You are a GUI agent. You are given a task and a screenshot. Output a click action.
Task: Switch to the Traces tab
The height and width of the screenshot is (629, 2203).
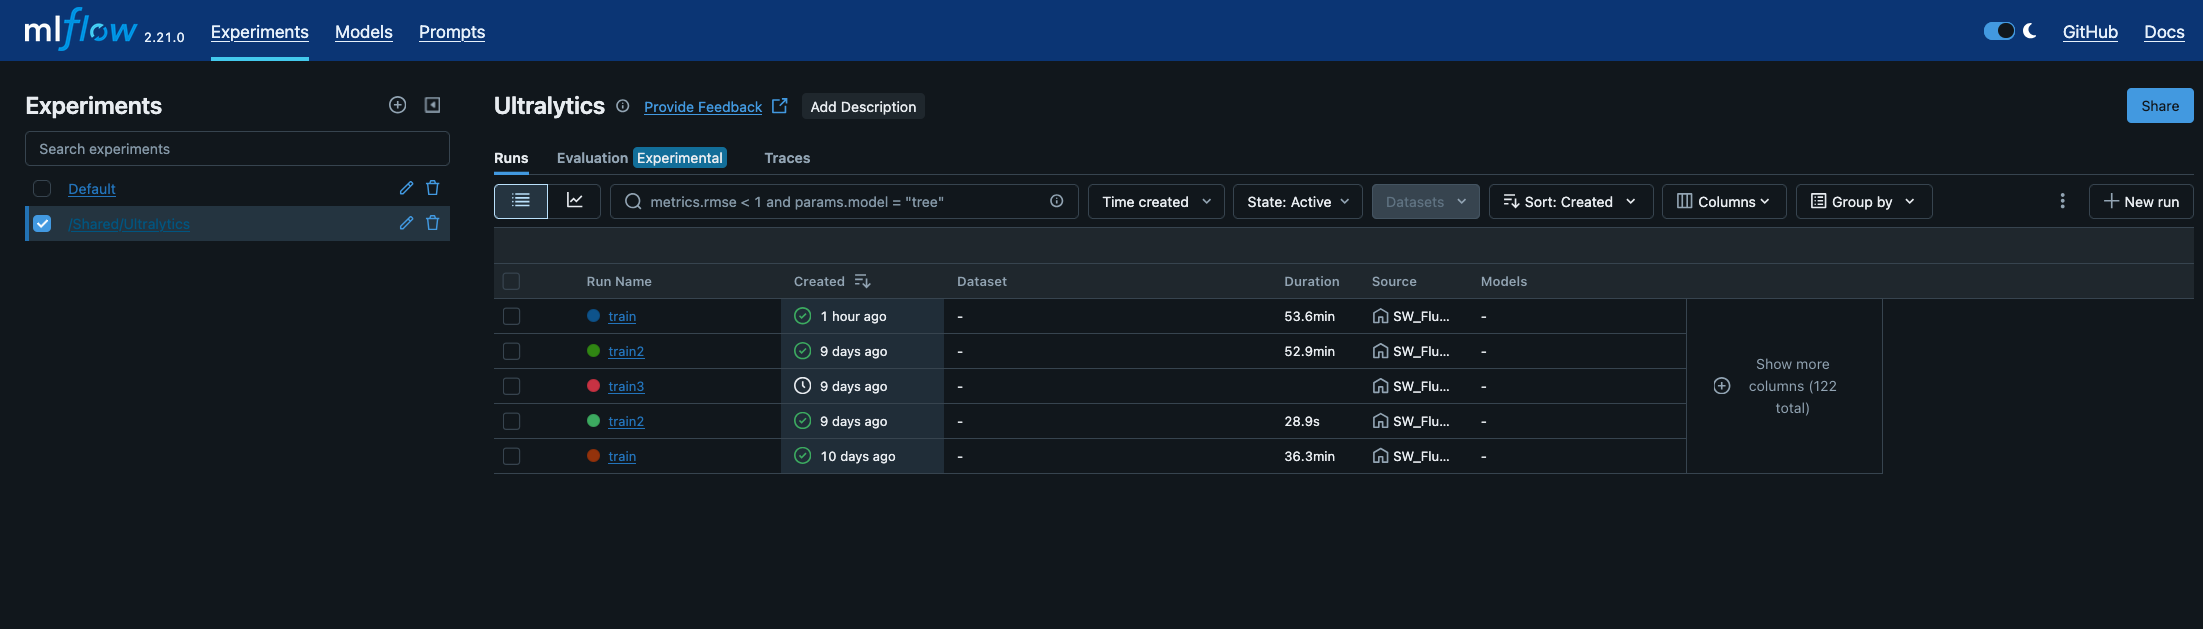coord(787,158)
